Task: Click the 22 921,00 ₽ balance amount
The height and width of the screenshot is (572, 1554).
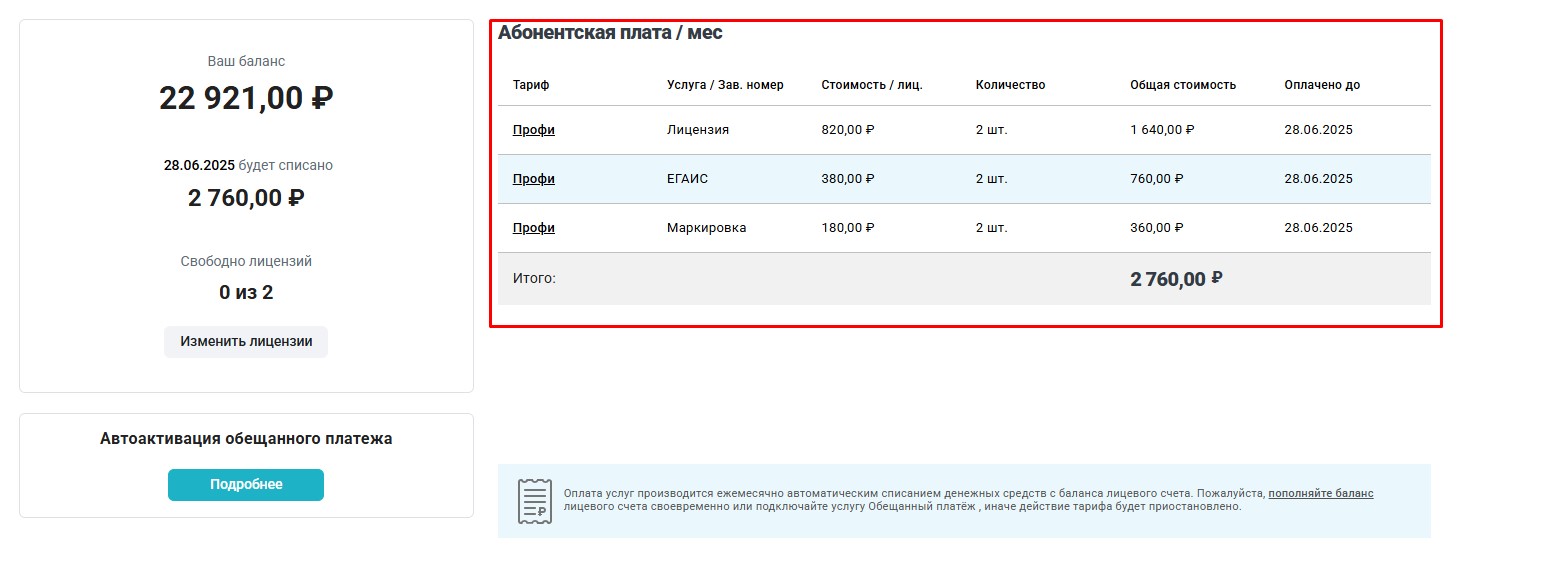Action: [x=246, y=98]
